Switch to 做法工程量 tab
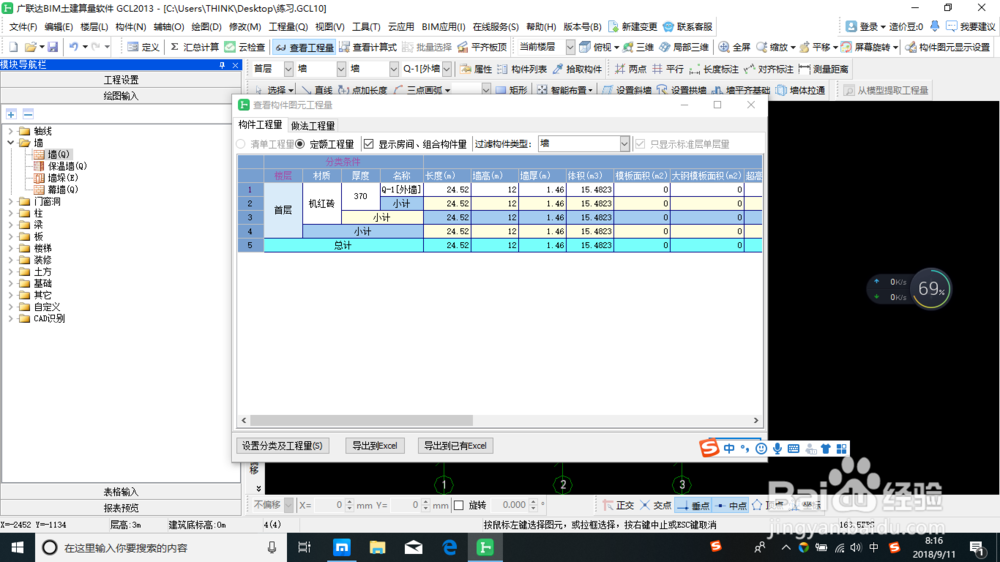 click(x=312, y=126)
